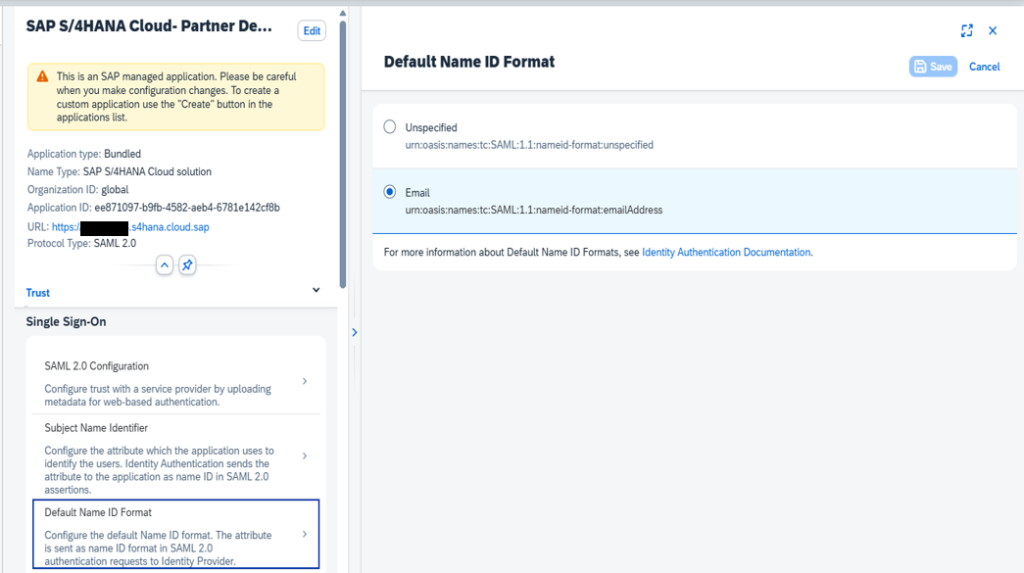Viewport: 1024px width, 573px height.
Task: Click the orange warning triangle icon
Action: pos(42,77)
